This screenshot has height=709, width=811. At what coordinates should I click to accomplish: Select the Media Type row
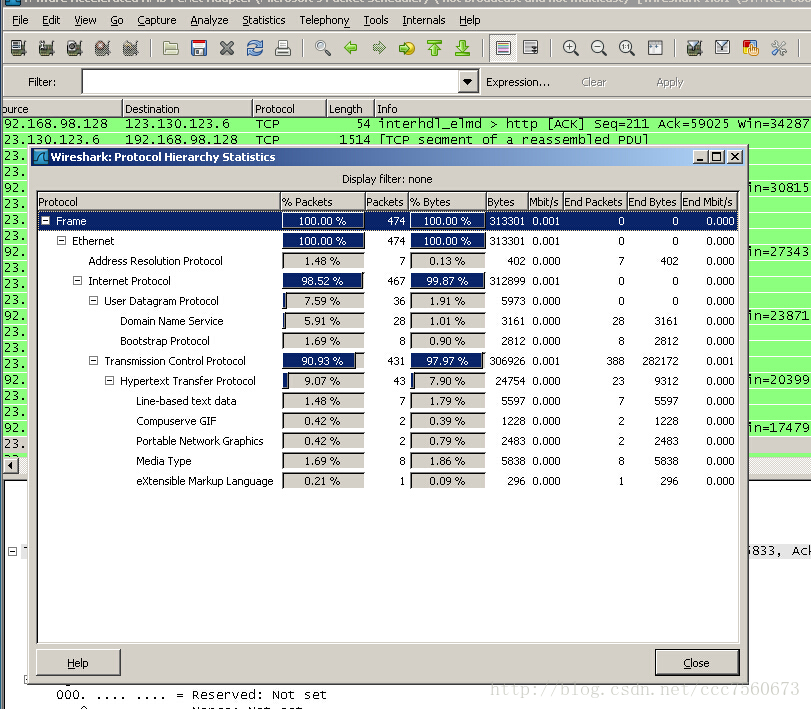point(388,461)
